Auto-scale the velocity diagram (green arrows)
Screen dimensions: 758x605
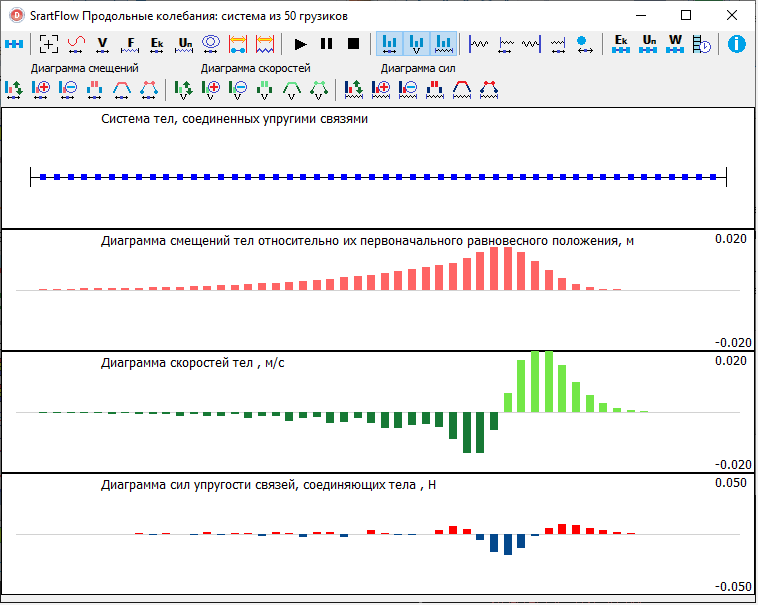(184, 90)
